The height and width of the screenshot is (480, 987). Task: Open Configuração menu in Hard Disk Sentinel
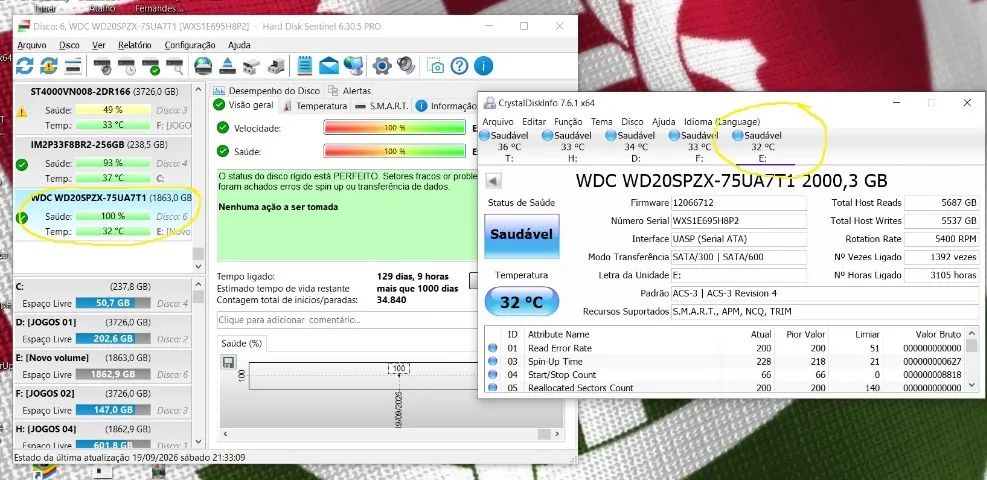pyautogui.click(x=189, y=45)
